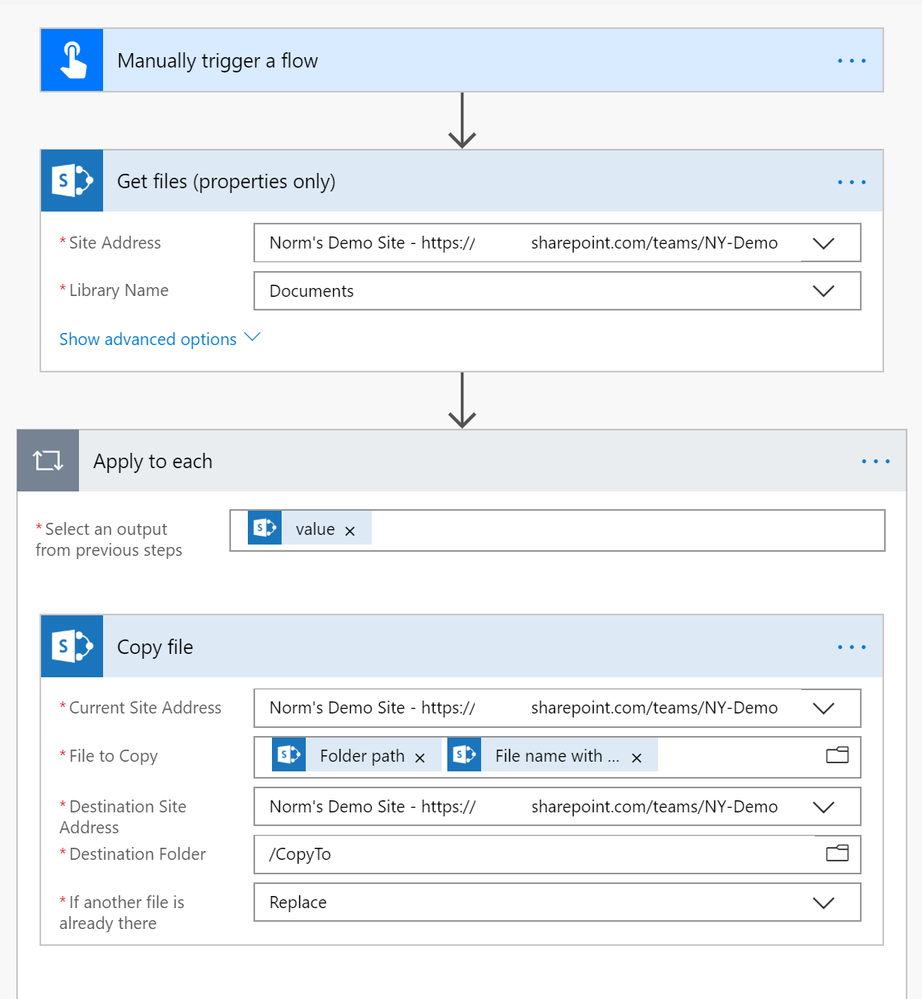922x999 pixels.
Task: Open folder picker for Destination Folder
Action: pos(837,853)
